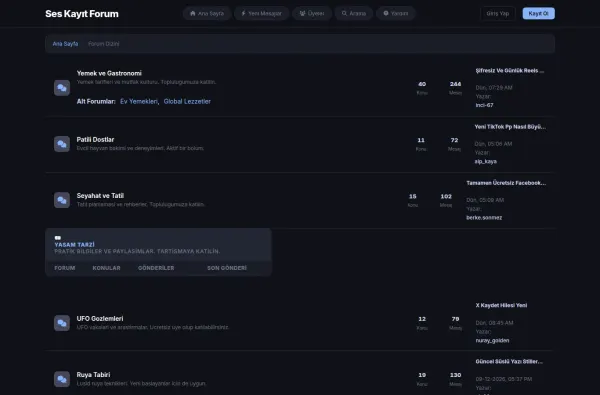This screenshot has width=600, height=395.
Task: Open last post Güncel Süslü Yazı Stiller...
Action: [x=509, y=362]
